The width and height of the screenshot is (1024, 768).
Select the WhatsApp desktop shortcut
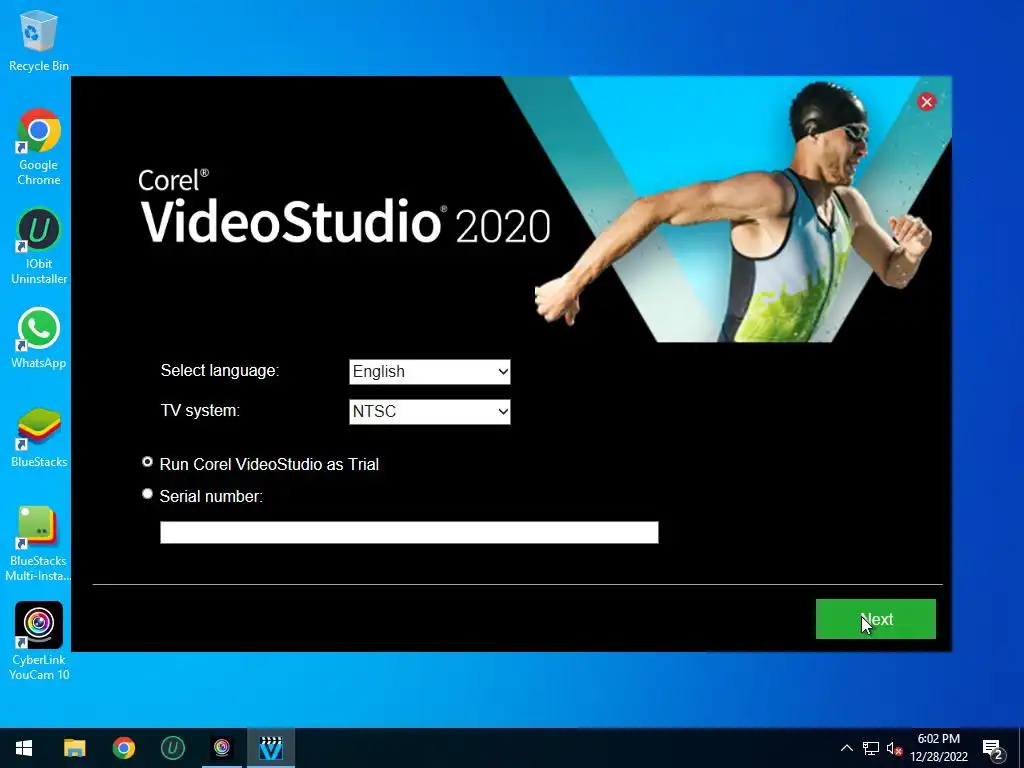(39, 338)
